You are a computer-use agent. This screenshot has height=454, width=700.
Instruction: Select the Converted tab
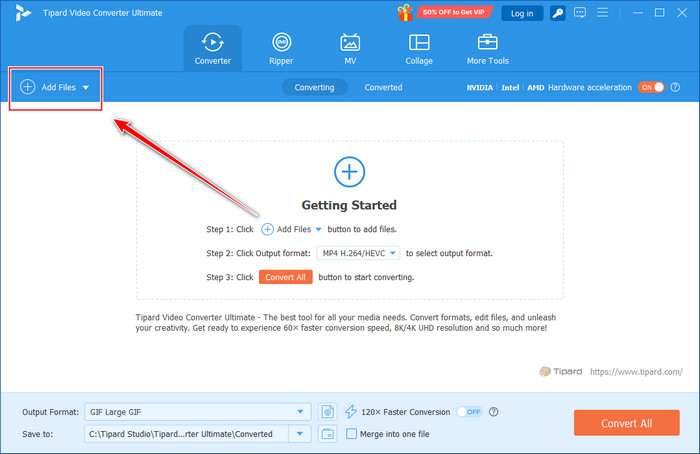click(x=383, y=87)
